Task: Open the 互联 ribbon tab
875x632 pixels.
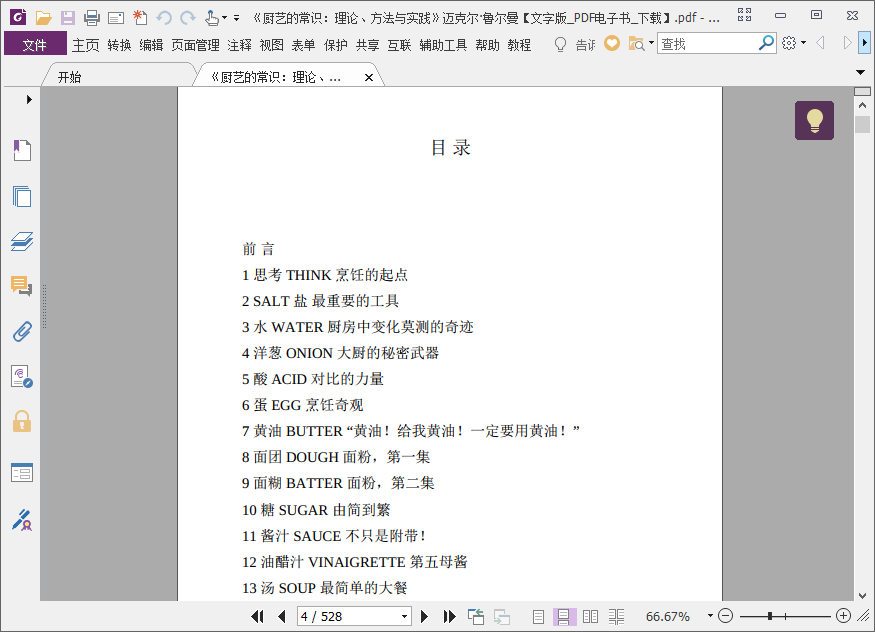Action: pyautogui.click(x=400, y=45)
